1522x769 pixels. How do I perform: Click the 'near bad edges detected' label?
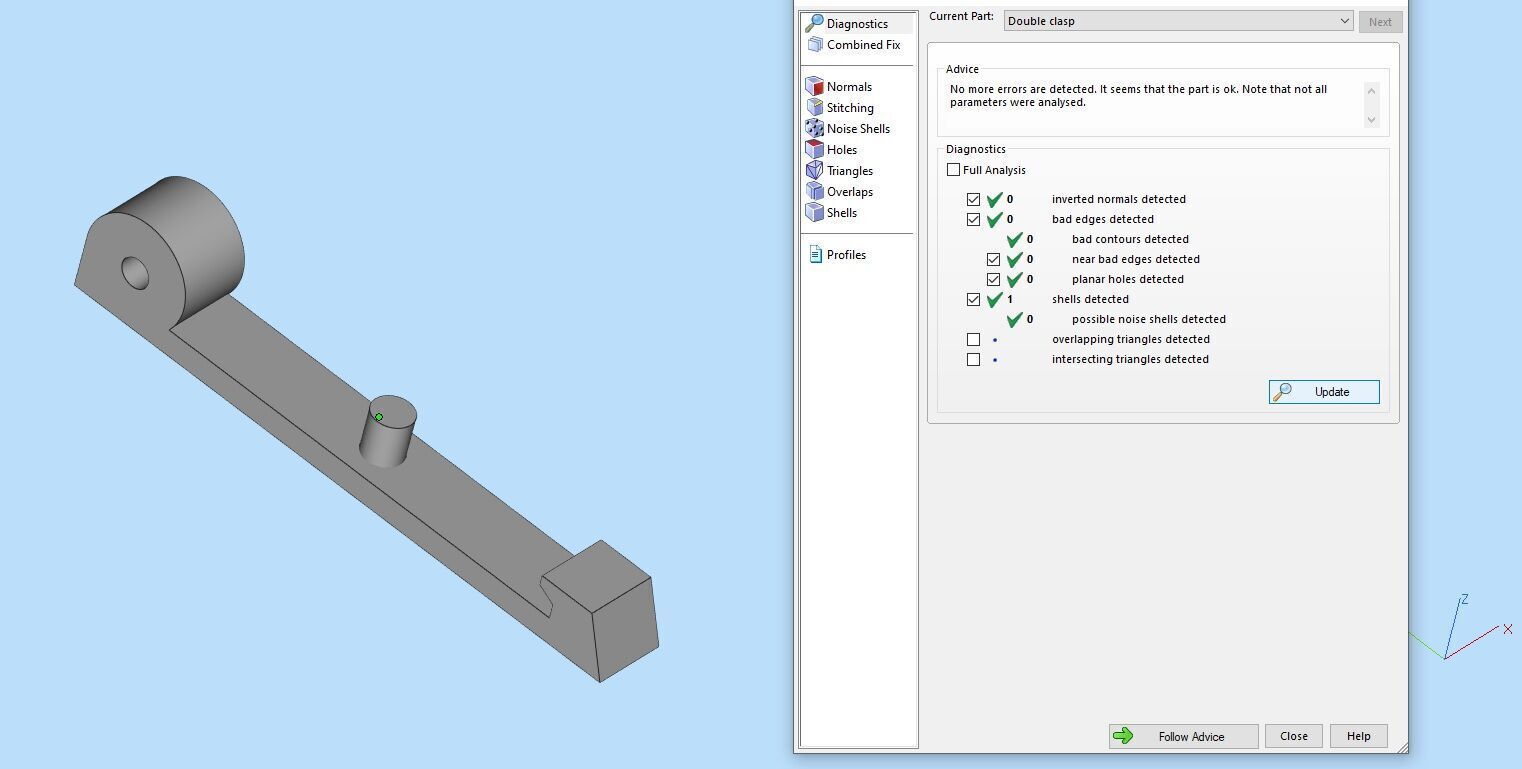coord(1136,259)
